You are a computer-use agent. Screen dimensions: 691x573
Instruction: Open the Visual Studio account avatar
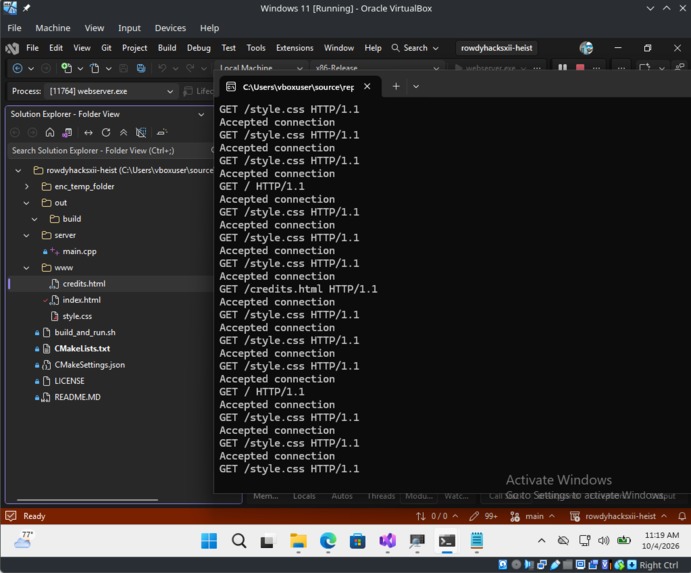tap(586, 48)
